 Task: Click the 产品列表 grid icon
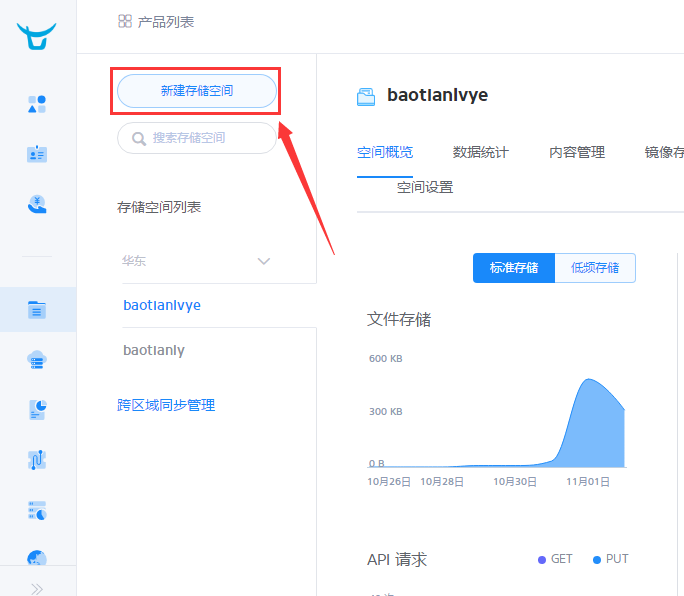click(x=125, y=21)
